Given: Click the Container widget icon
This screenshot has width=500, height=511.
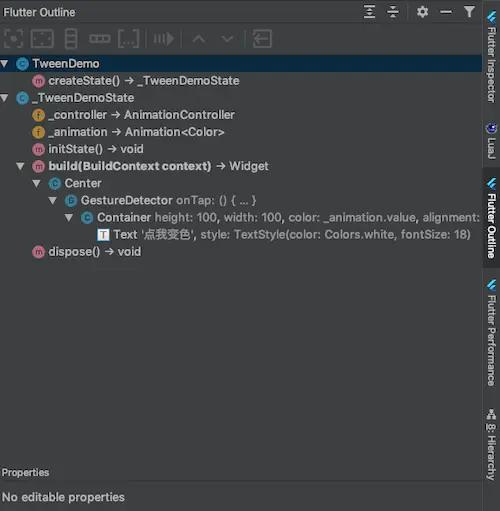Looking at the screenshot, I should [87, 218].
